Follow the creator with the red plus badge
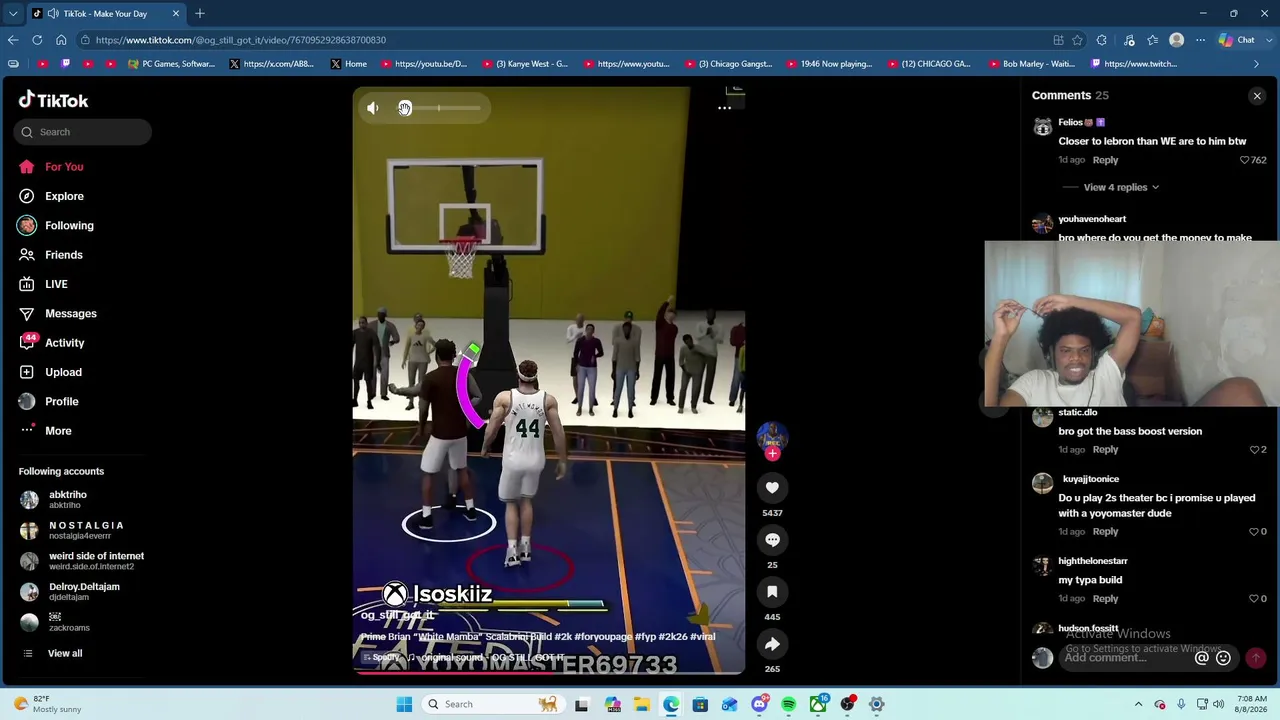1280x720 pixels. tap(772, 454)
